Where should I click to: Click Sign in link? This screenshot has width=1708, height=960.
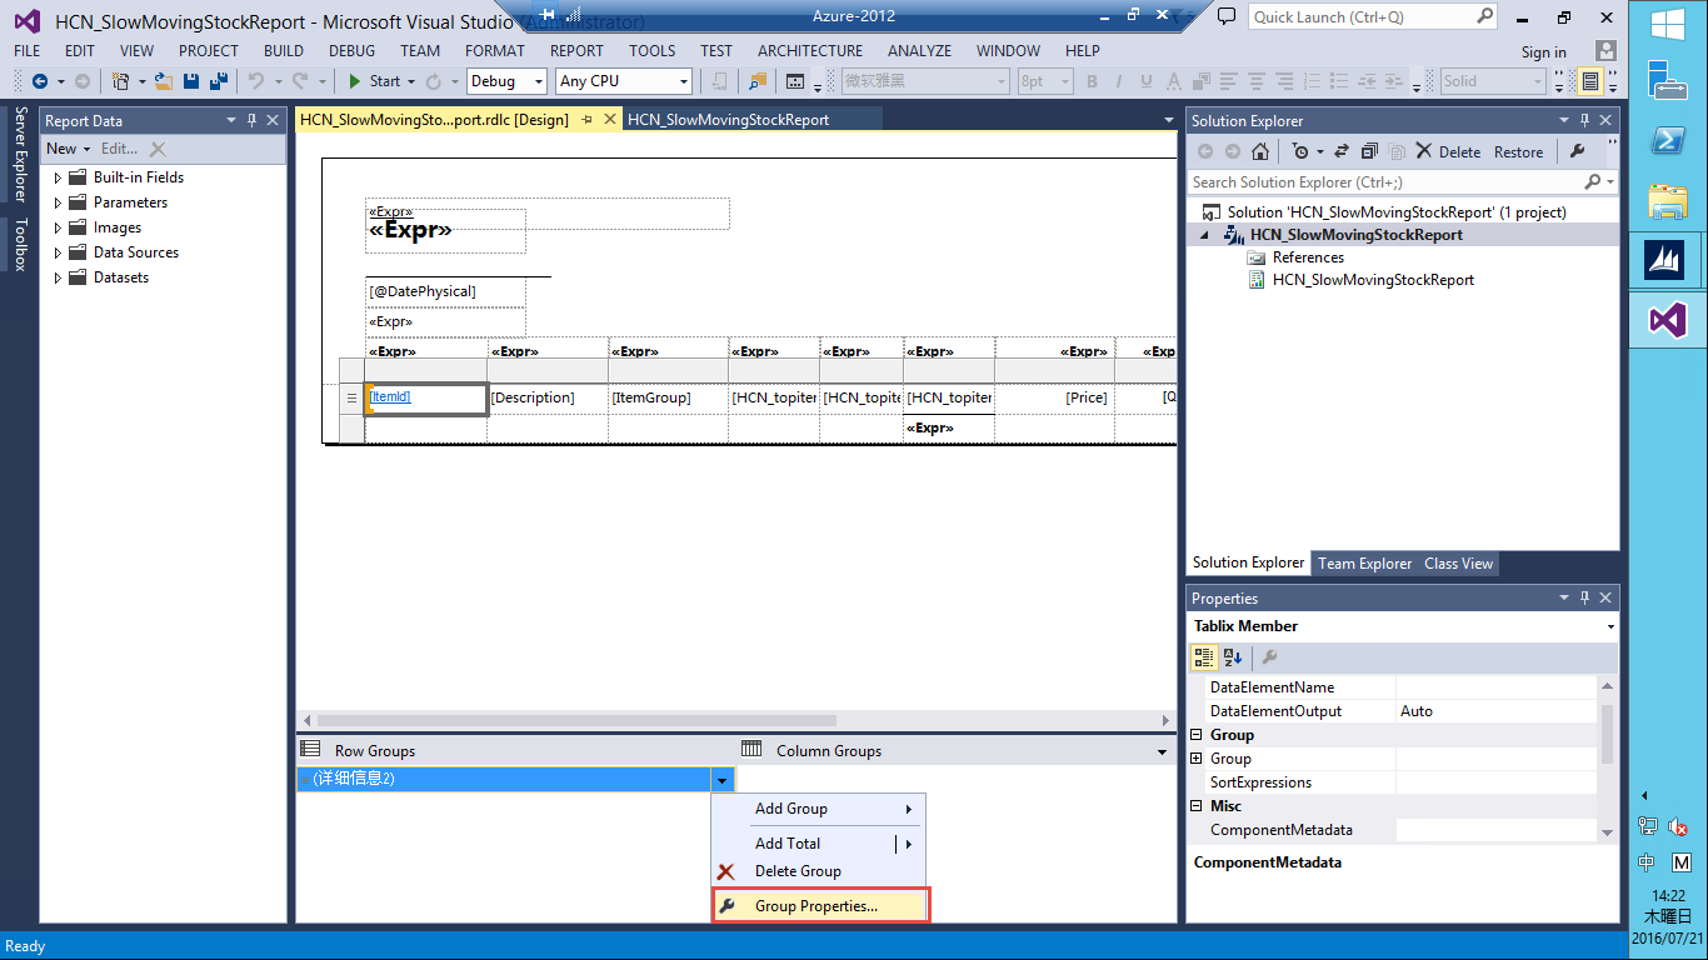click(x=1543, y=52)
